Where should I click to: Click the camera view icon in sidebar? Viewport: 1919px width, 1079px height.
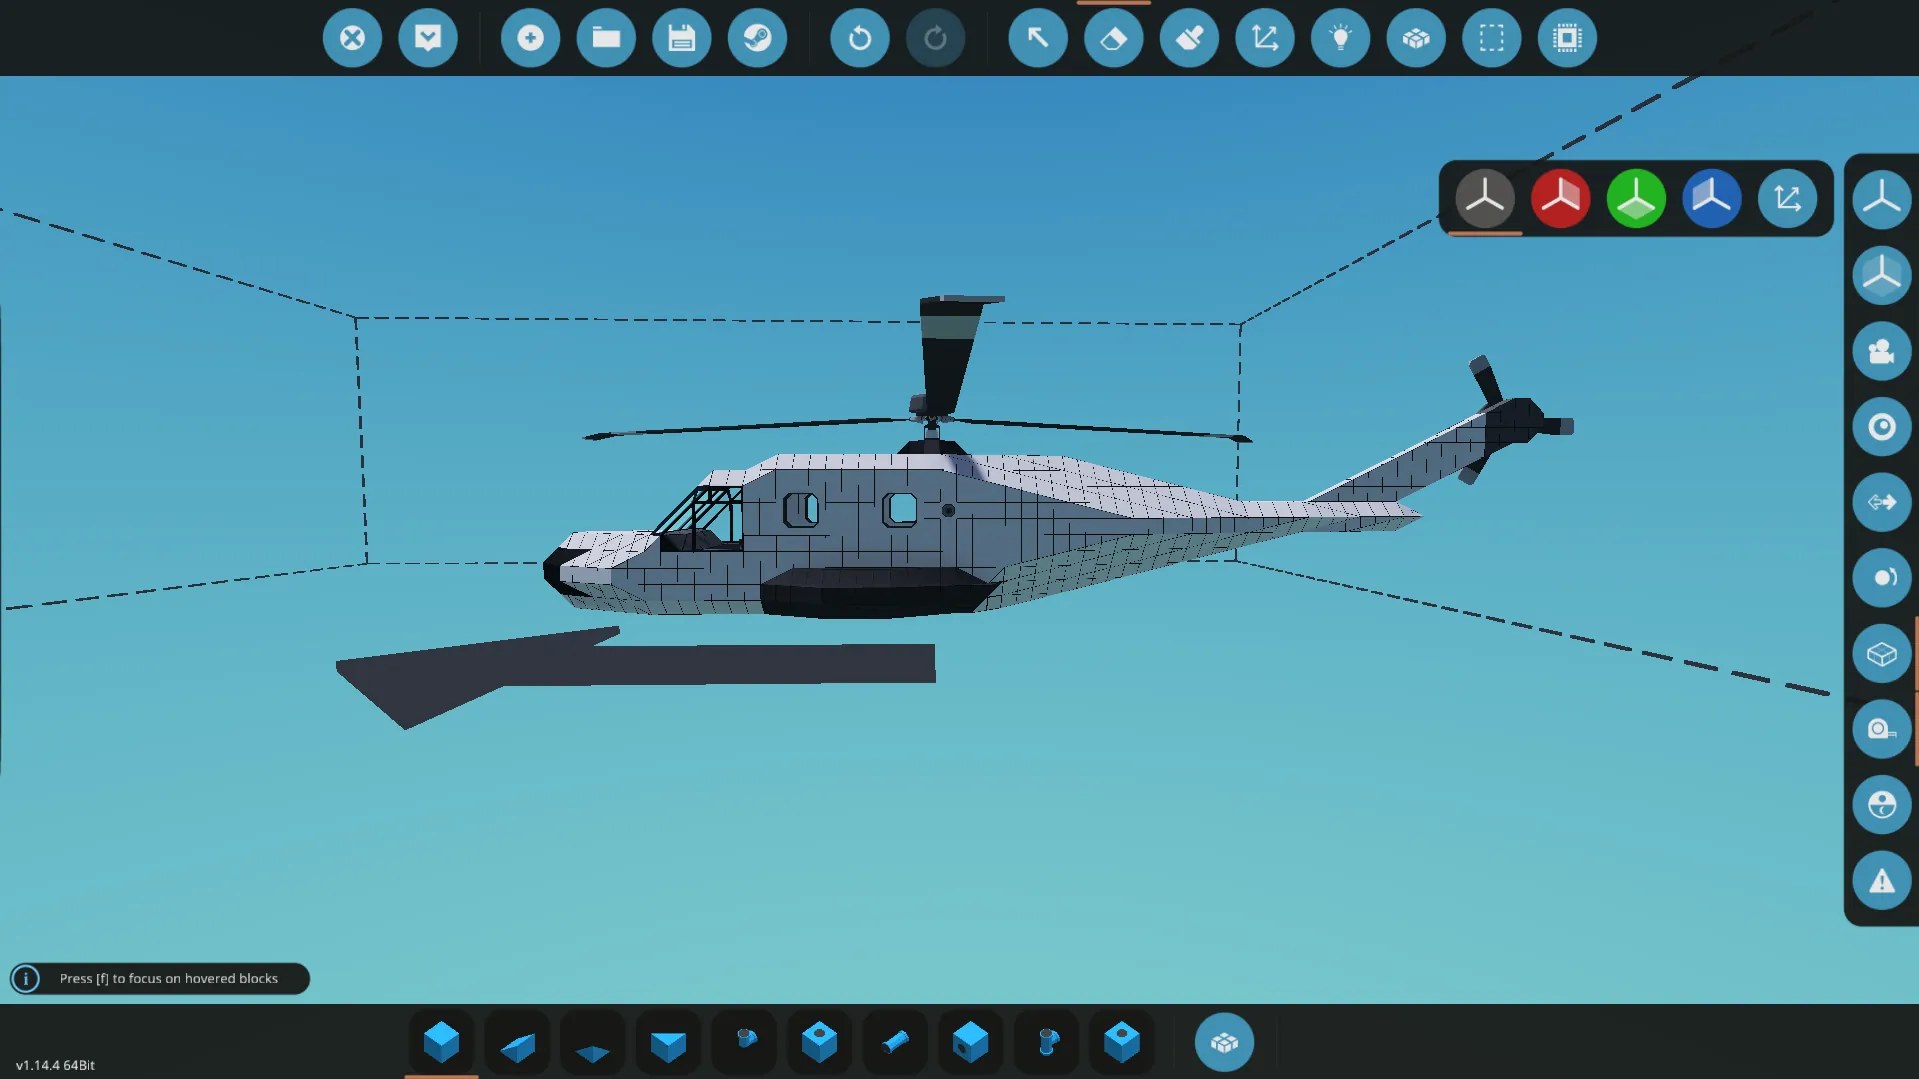tap(1881, 351)
